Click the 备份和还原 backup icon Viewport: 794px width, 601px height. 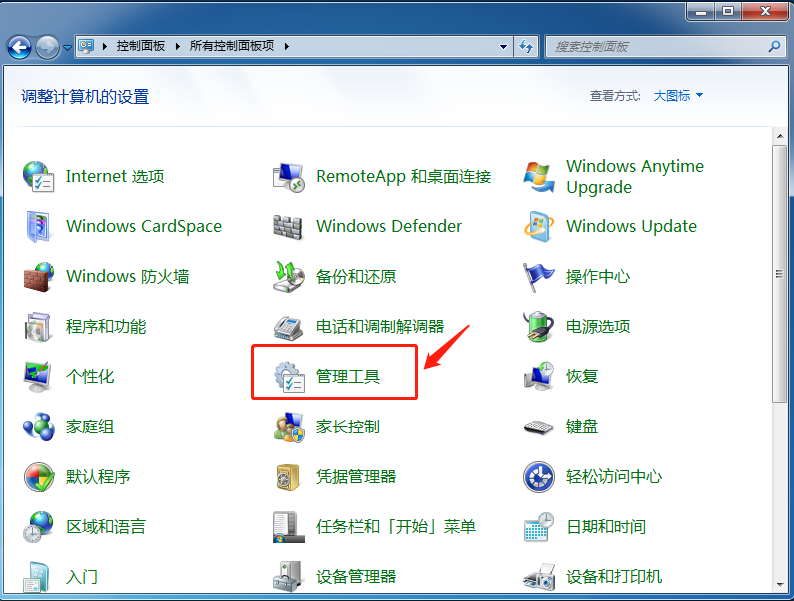click(288, 277)
